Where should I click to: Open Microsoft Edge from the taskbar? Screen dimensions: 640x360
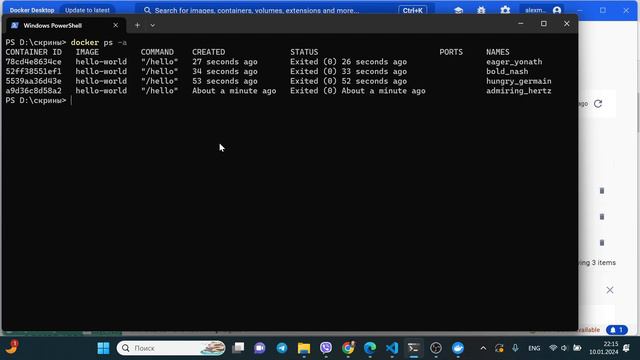[x=370, y=348]
